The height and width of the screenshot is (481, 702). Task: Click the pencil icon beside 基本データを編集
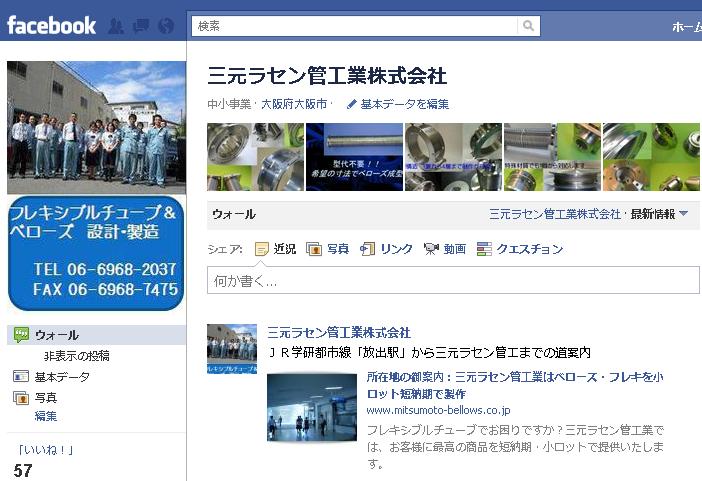point(352,104)
